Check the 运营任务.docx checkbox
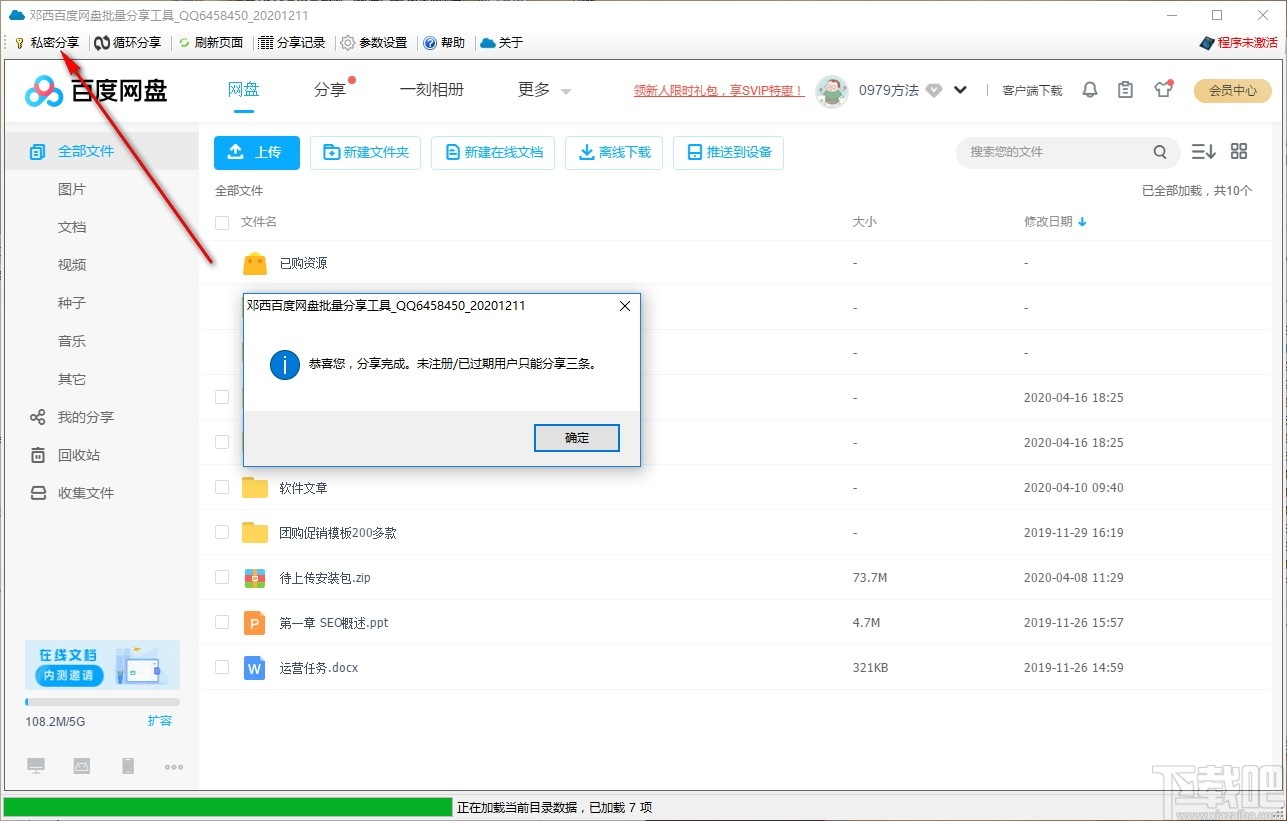The width and height of the screenshot is (1287, 821). (x=222, y=667)
